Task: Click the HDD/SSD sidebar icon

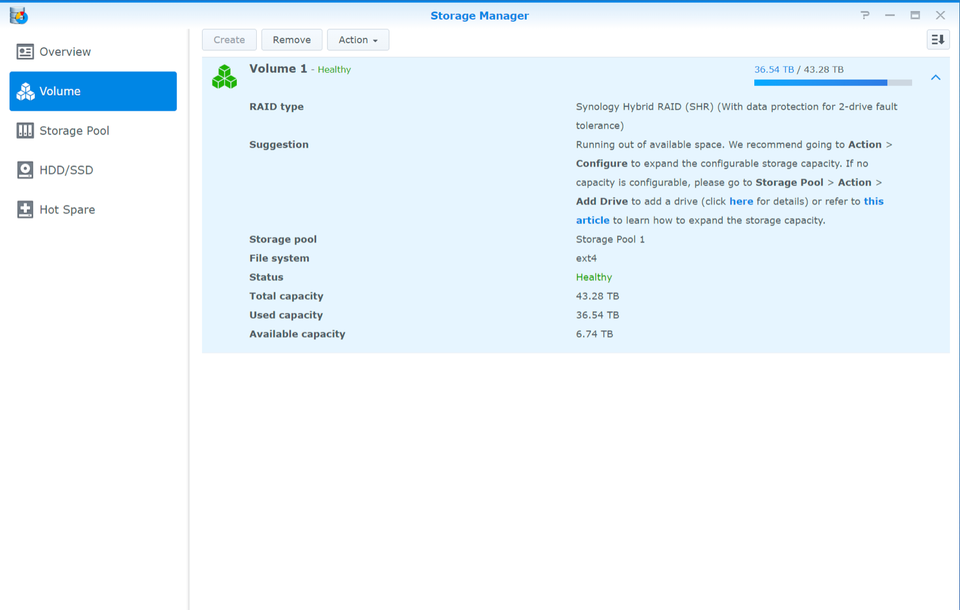Action: [25, 170]
